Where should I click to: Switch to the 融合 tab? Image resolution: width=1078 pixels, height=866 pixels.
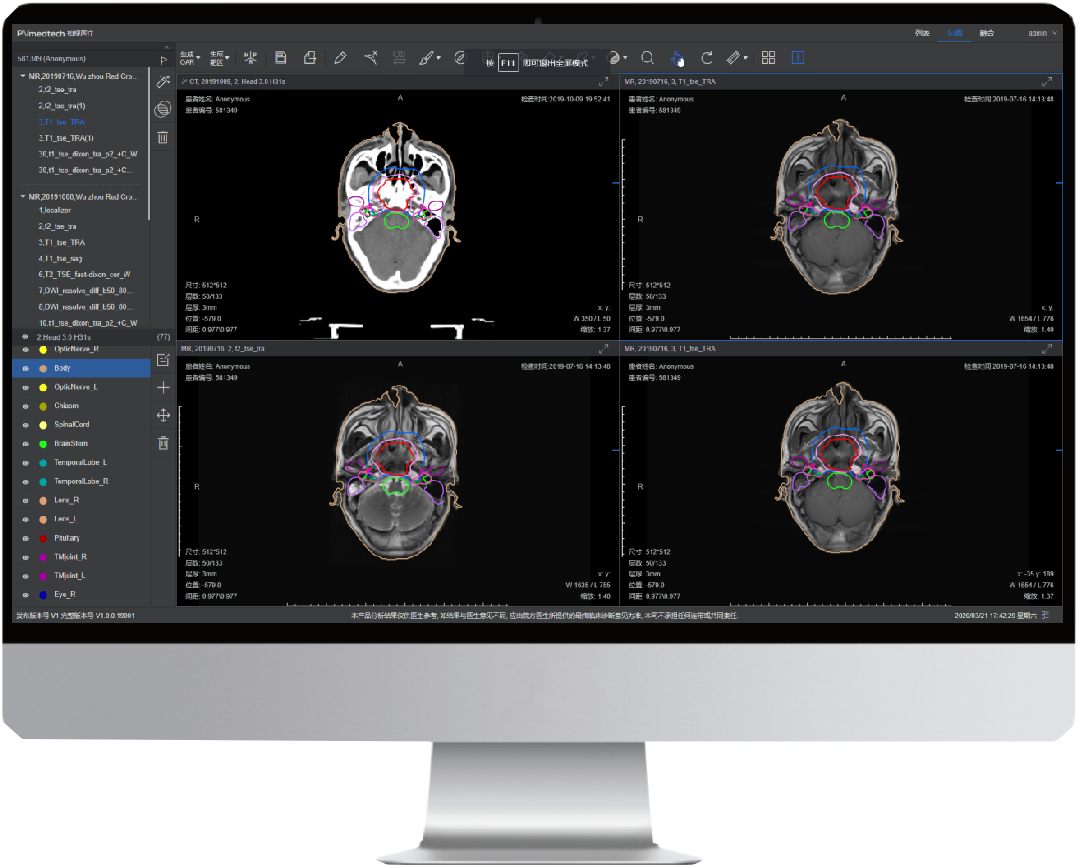986,33
